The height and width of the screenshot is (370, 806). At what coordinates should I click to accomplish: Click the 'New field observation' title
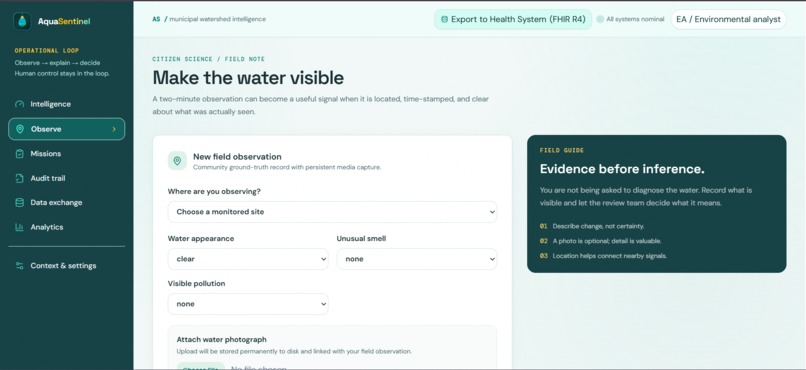coord(237,157)
